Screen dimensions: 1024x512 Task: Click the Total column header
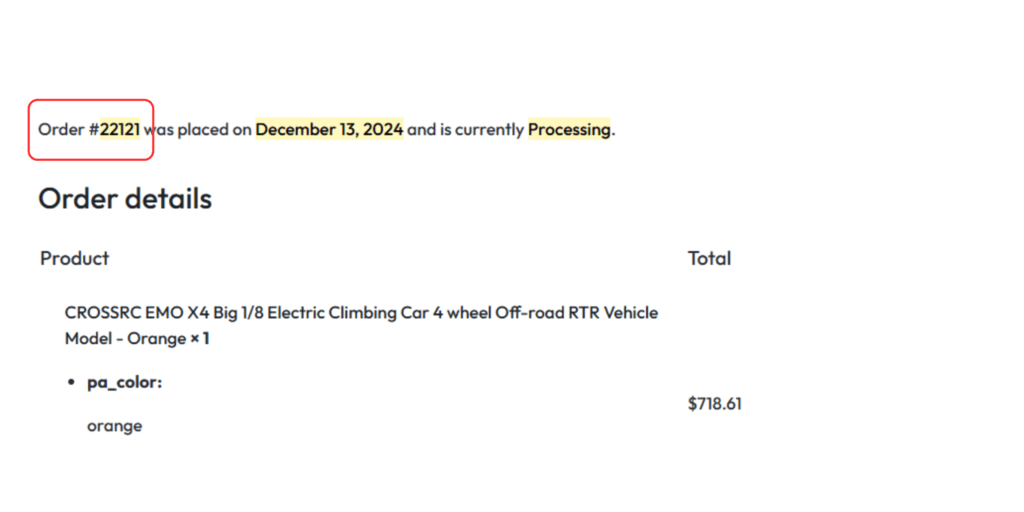click(x=709, y=258)
